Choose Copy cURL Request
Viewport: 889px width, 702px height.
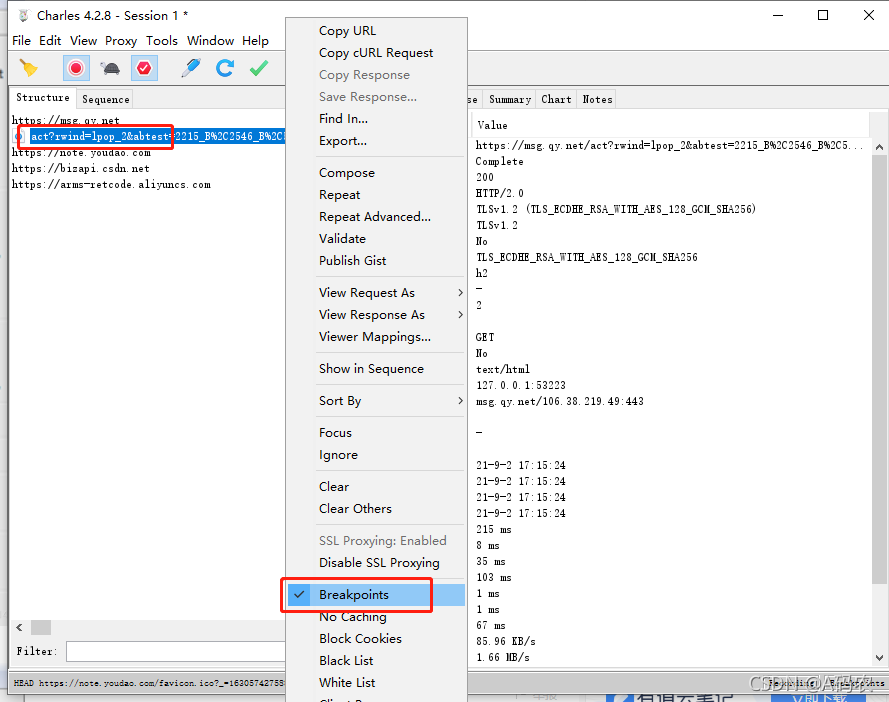click(376, 53)
